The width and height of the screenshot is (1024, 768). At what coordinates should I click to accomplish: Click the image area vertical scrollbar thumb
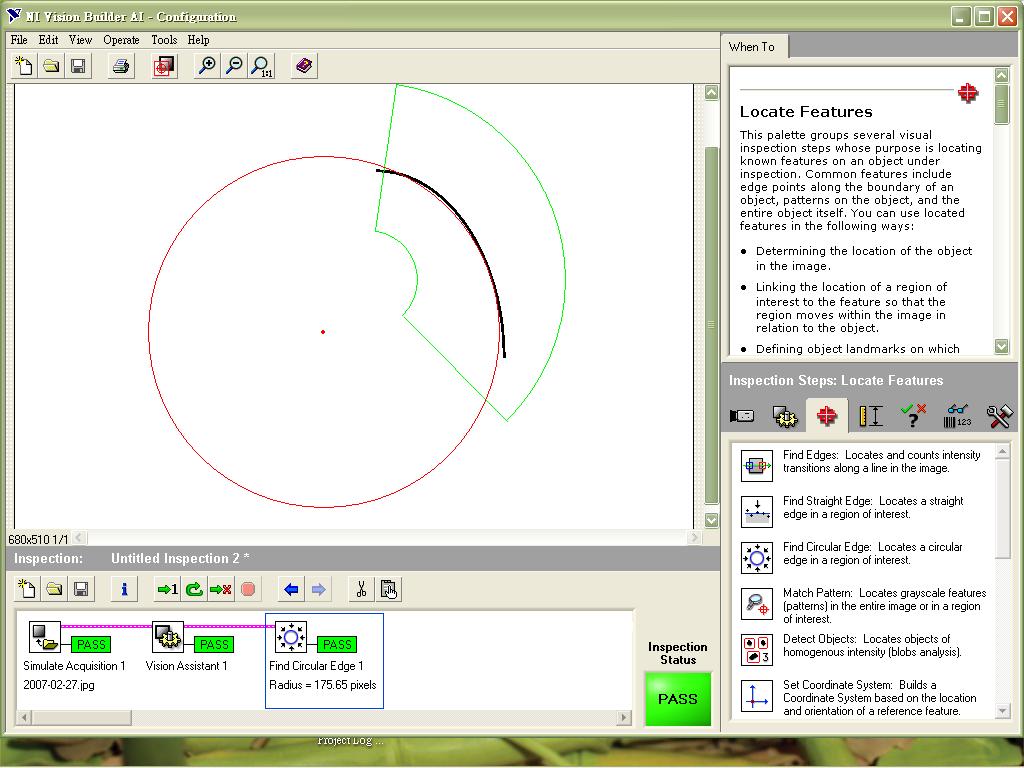click(712, 325)
